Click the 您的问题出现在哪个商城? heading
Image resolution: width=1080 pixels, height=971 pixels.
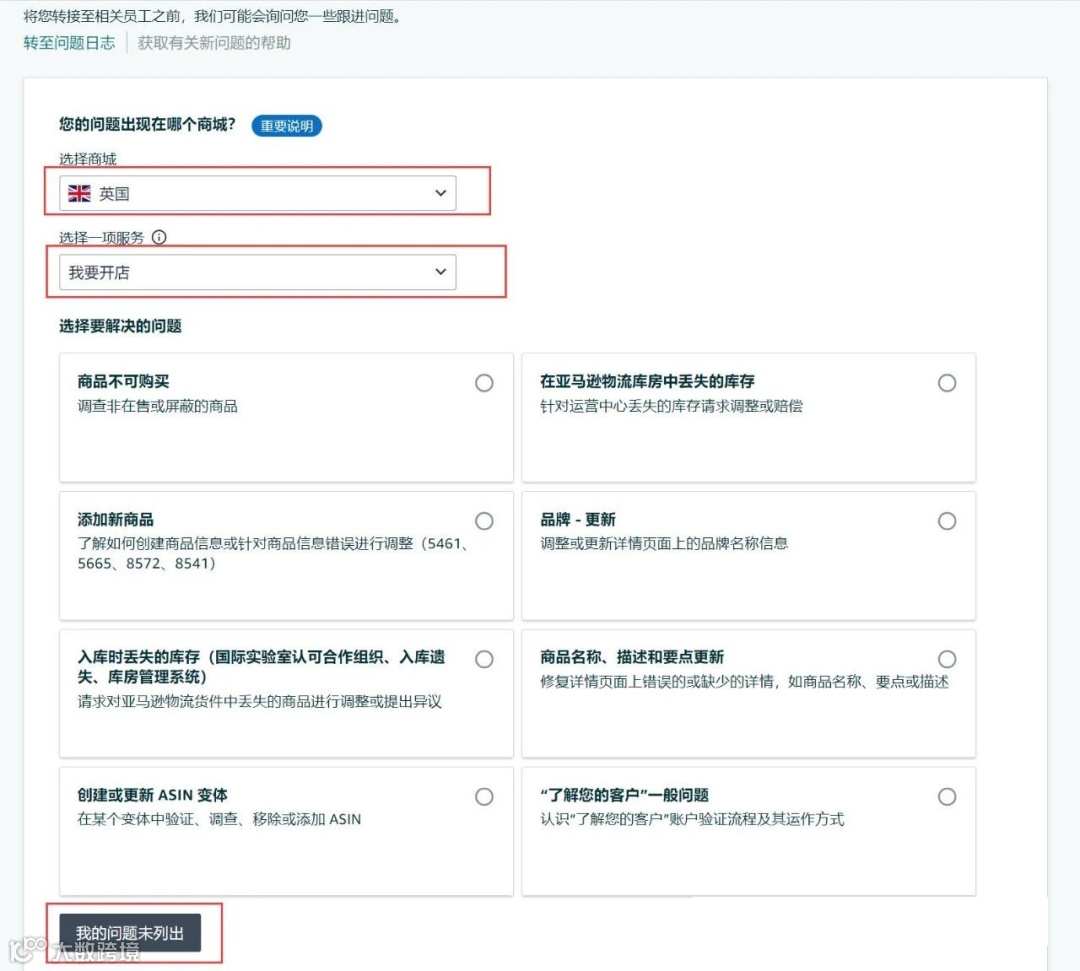tap(147, 124)
